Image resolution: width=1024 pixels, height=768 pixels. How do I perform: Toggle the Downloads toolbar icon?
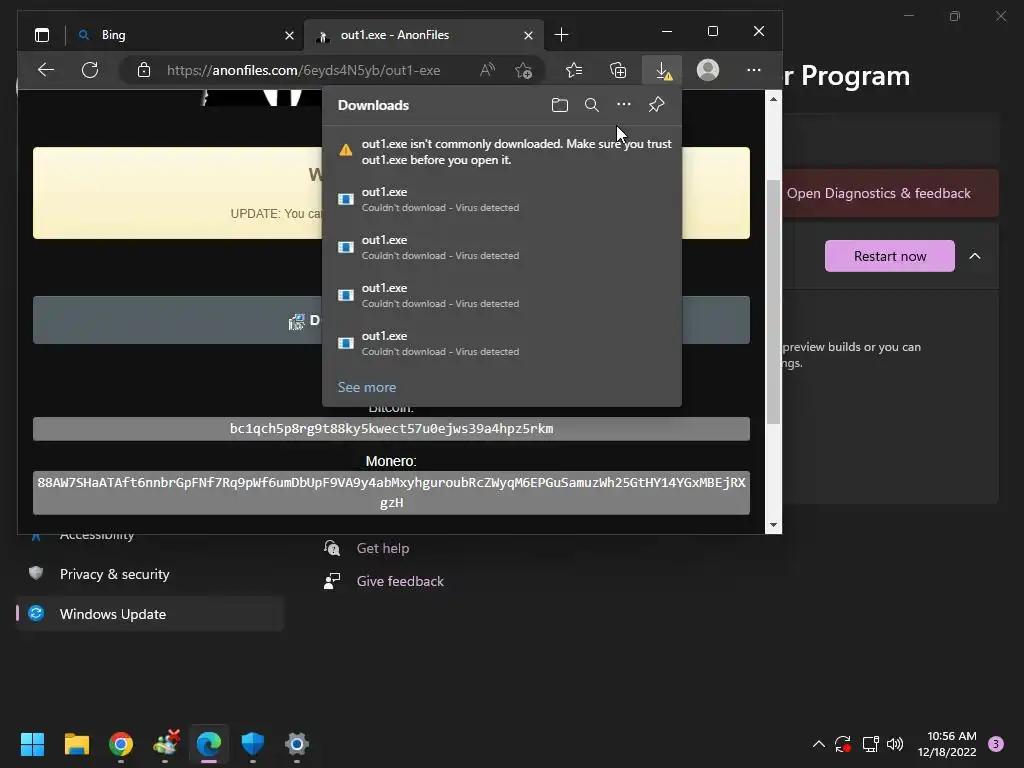(x=663, y=70)
